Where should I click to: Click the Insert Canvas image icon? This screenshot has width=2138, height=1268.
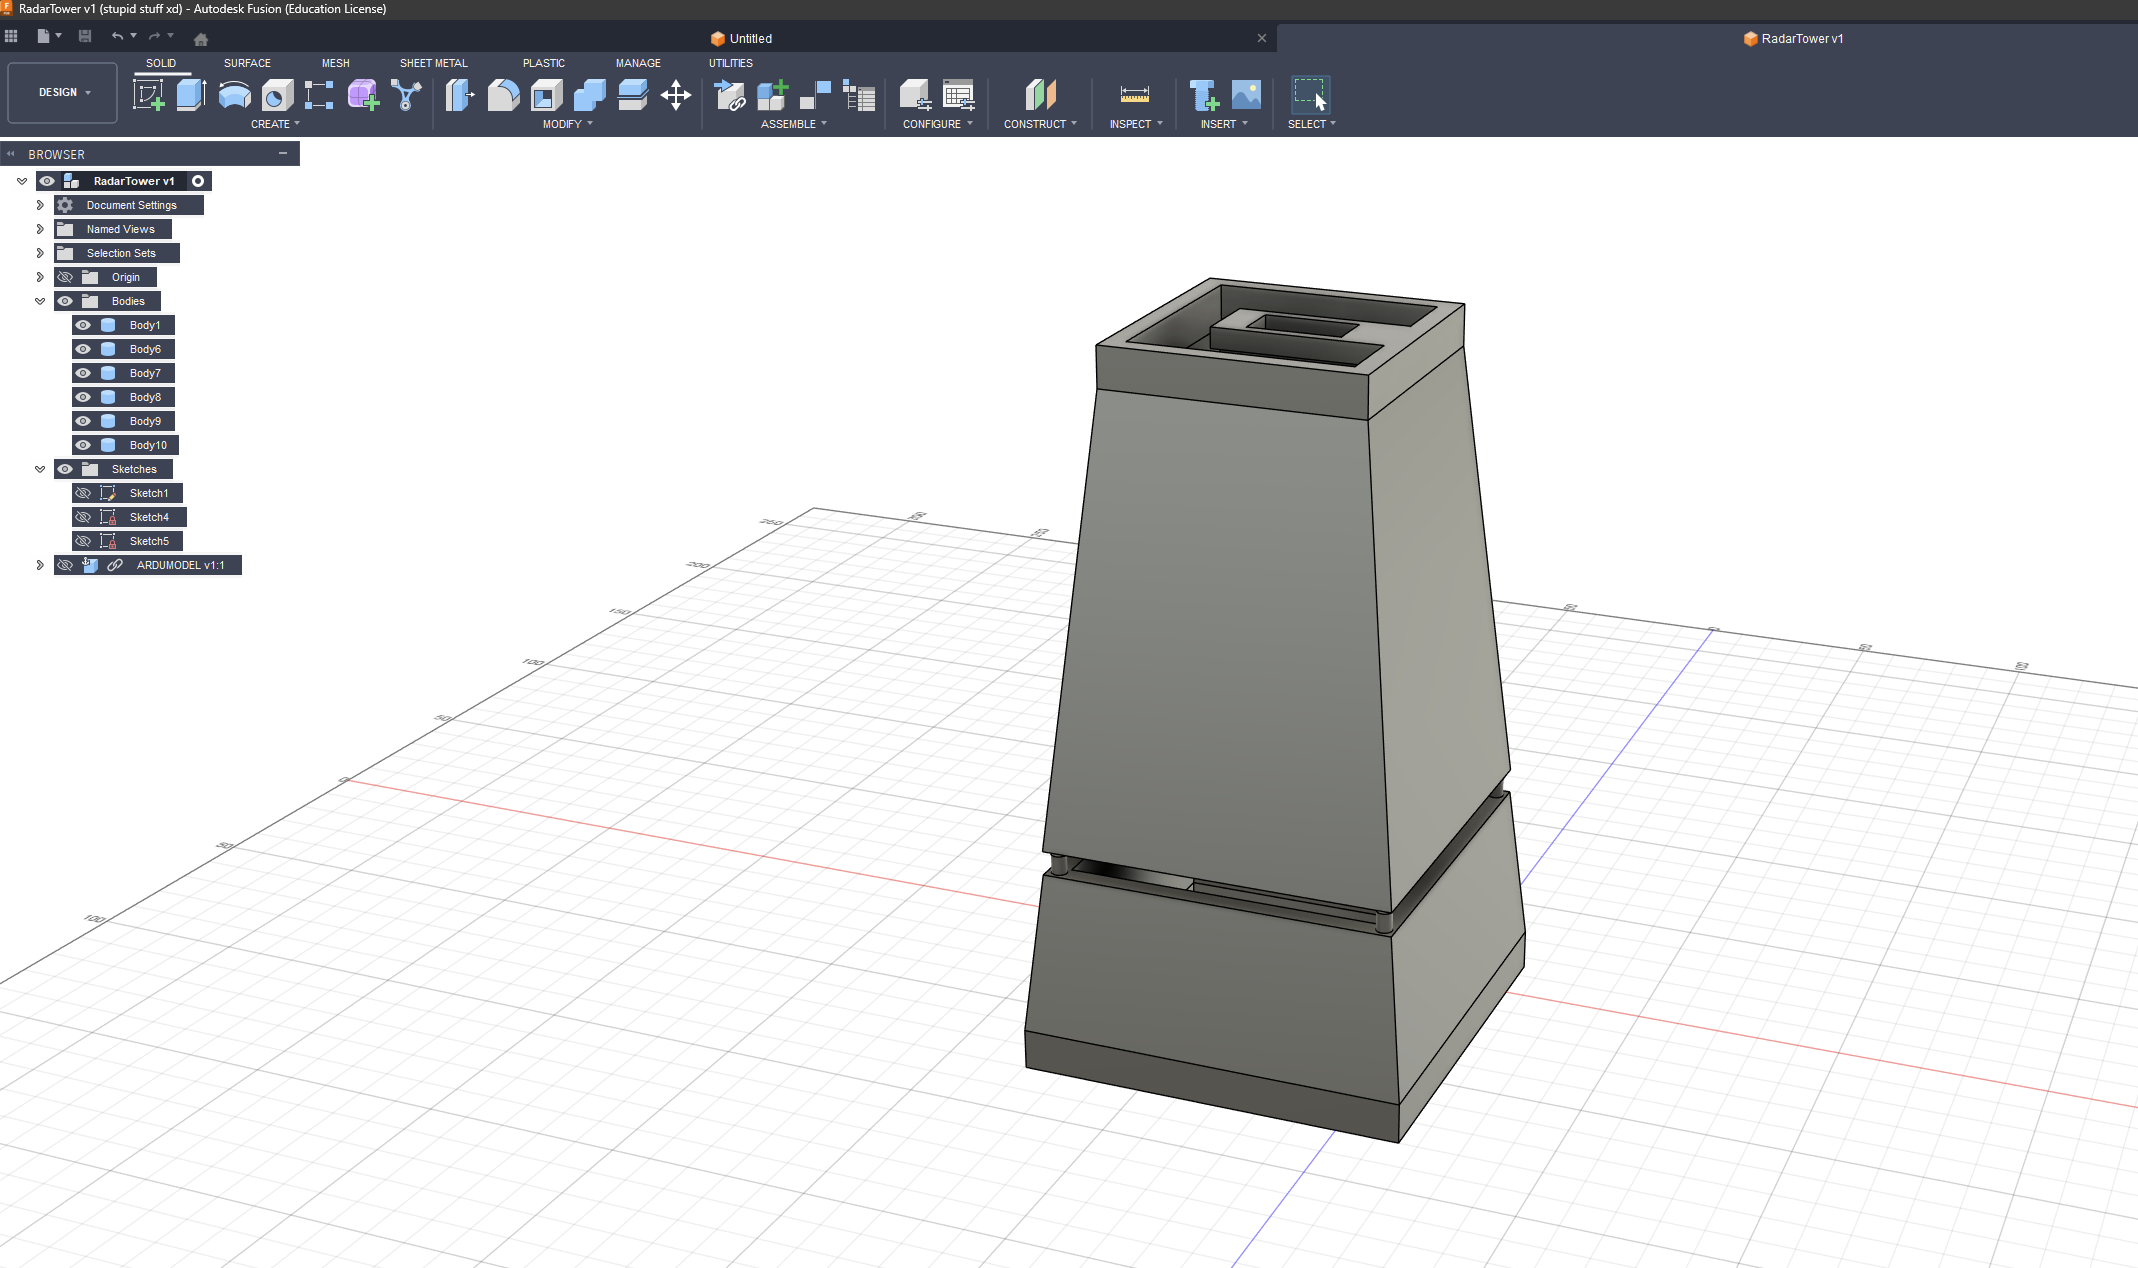[1246, 96]
